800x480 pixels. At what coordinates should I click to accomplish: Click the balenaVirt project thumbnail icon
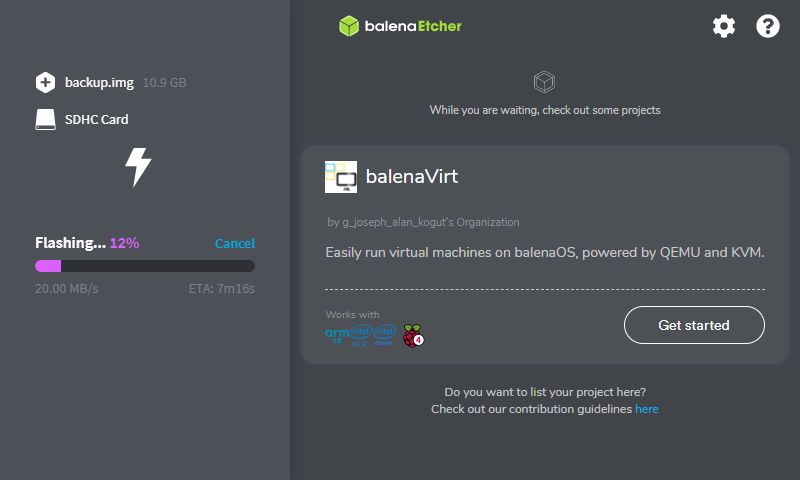[341, 177]
